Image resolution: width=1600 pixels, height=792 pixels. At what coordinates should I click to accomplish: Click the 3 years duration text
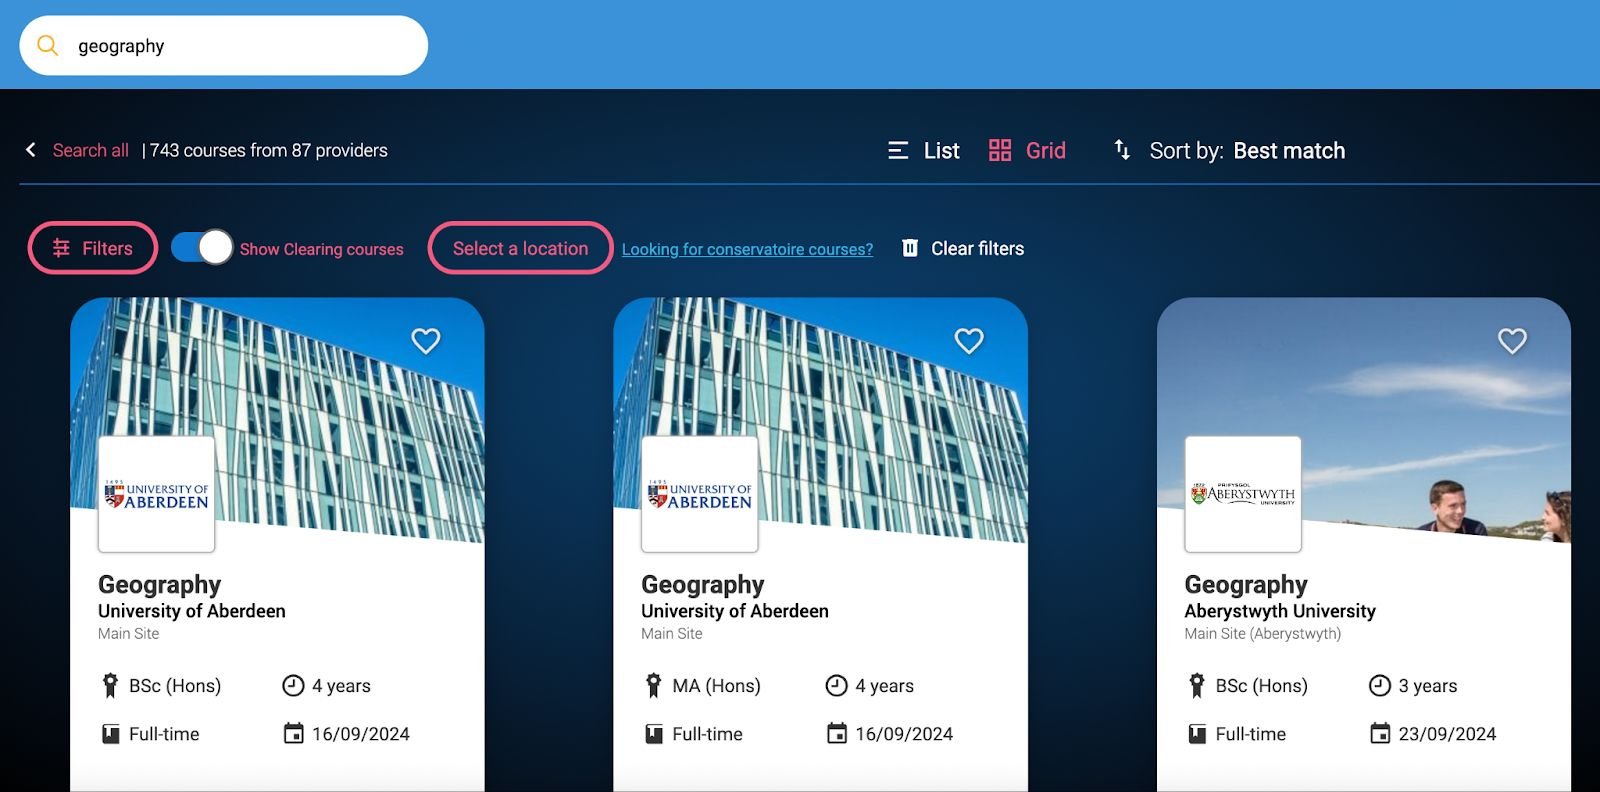pyautogui.click(x=1428, y=686)
